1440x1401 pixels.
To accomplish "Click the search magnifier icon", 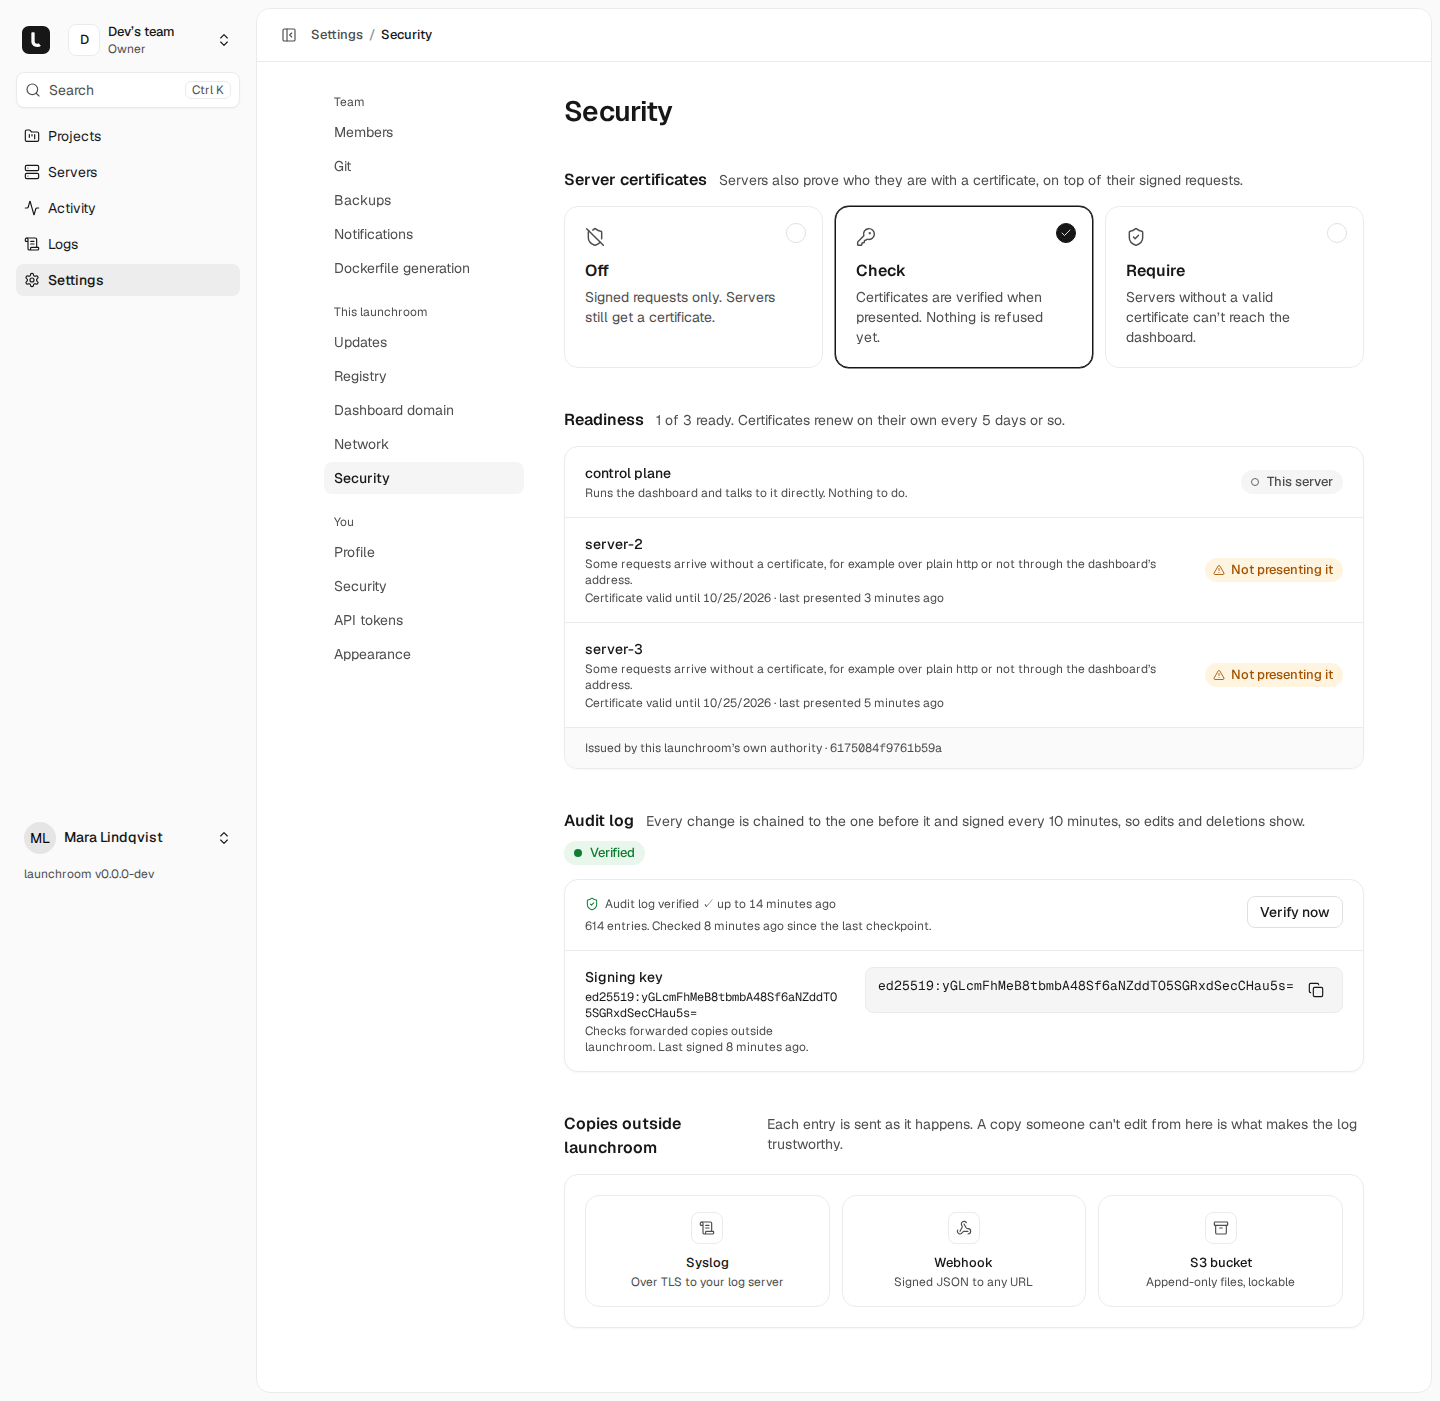I will (x=33, y=90).
